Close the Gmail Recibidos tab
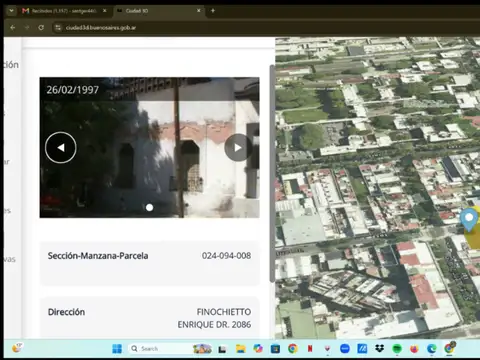Screen dimensions: 480x360 click(105, 11)
